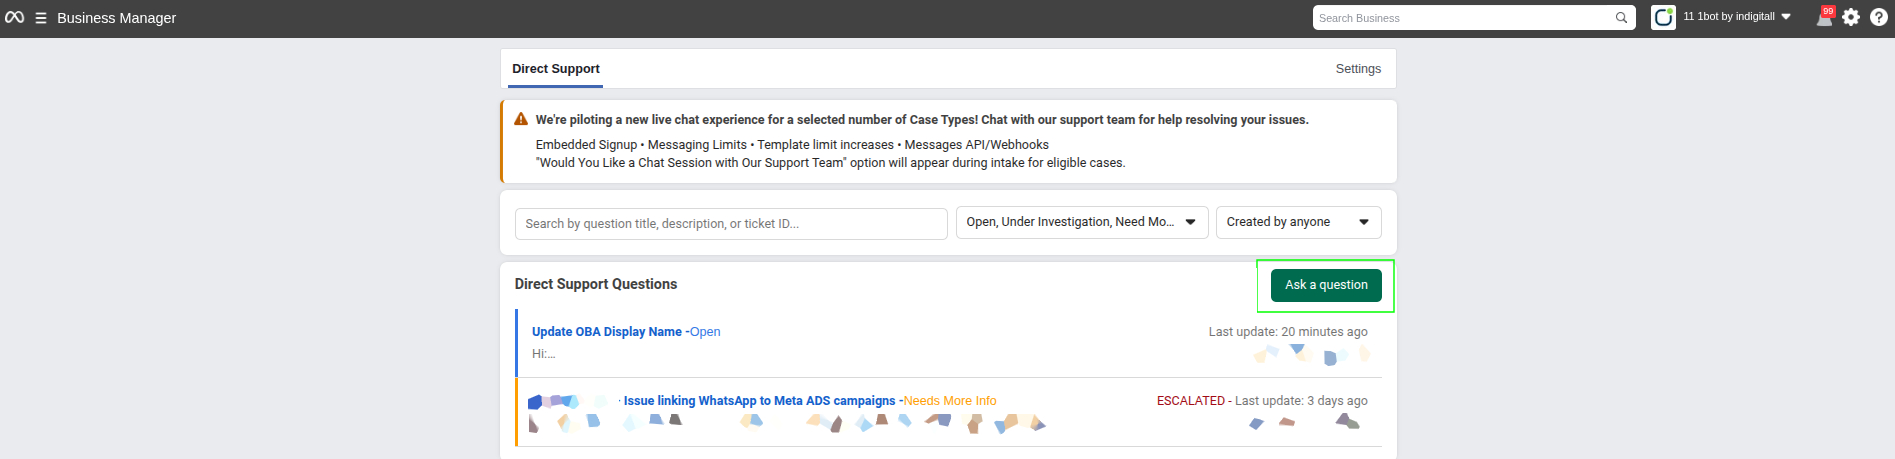
Task: Open the ticket status filter dropdown
Action: pos(1082,222)
